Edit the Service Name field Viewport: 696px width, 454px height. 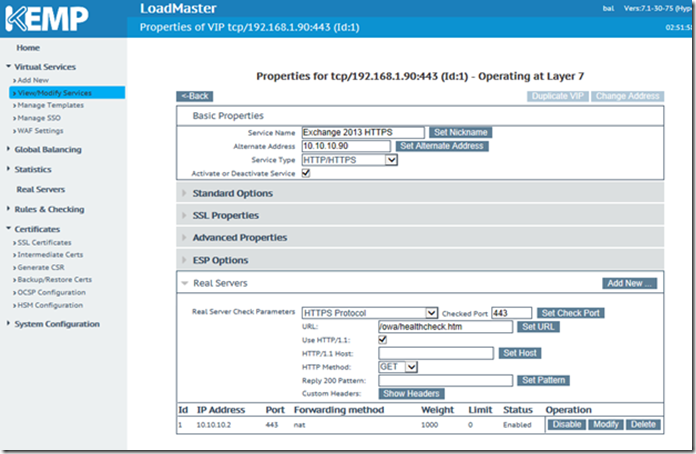pyautogui.click(x=363, y=132)
